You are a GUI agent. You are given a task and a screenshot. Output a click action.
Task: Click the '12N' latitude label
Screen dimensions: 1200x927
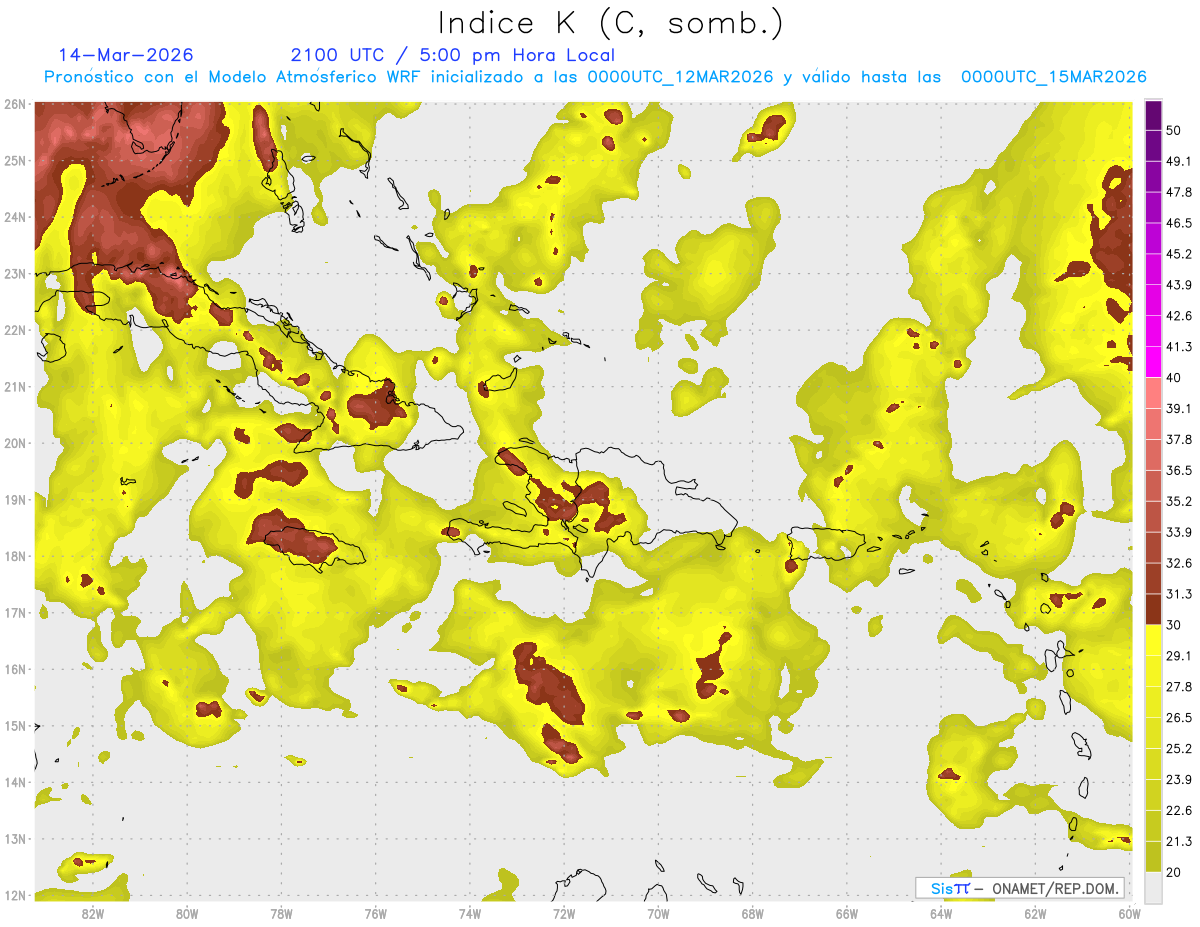pyautogui.click(x=15, y=895)
